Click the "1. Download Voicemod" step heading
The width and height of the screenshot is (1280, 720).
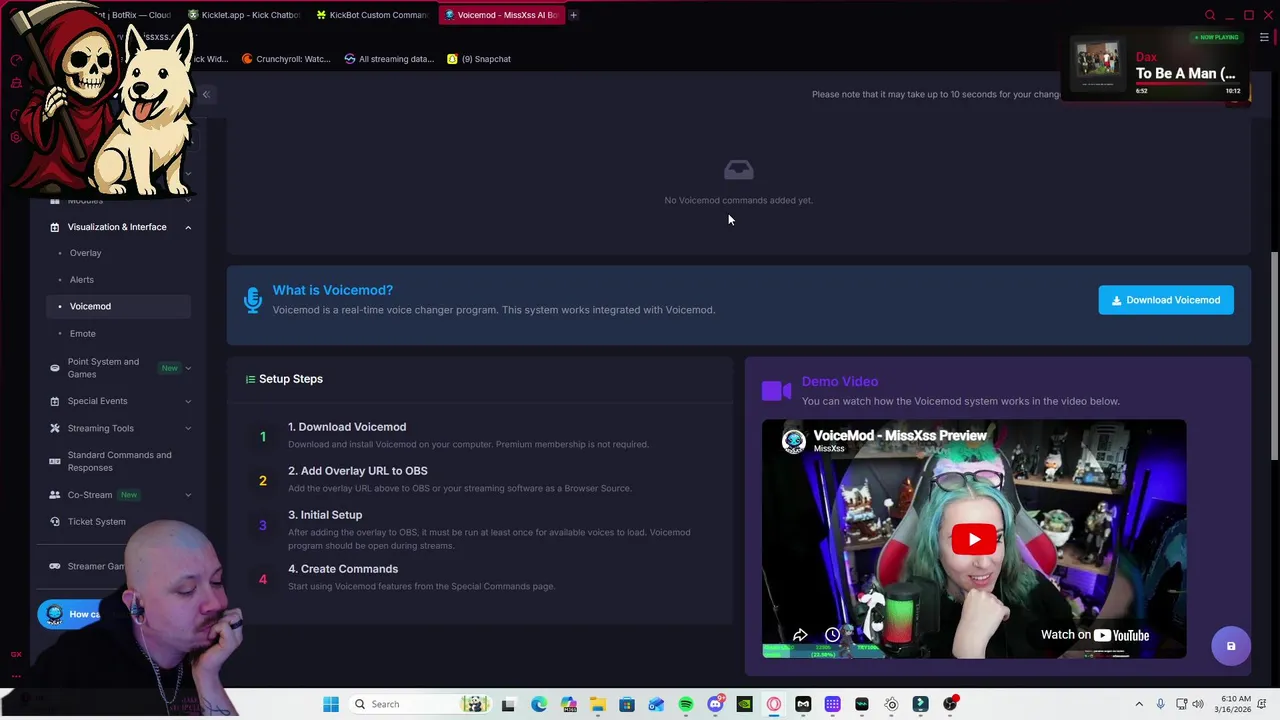(x=347, y=427)
